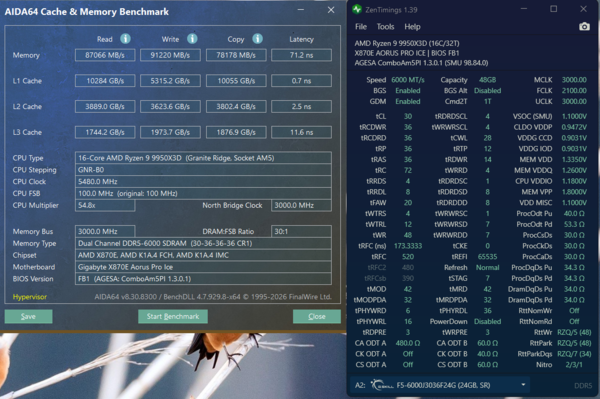Click the CPU FSB 100.0 MHz field
This screenshot has width=600, height=399.
click(203, 194)
